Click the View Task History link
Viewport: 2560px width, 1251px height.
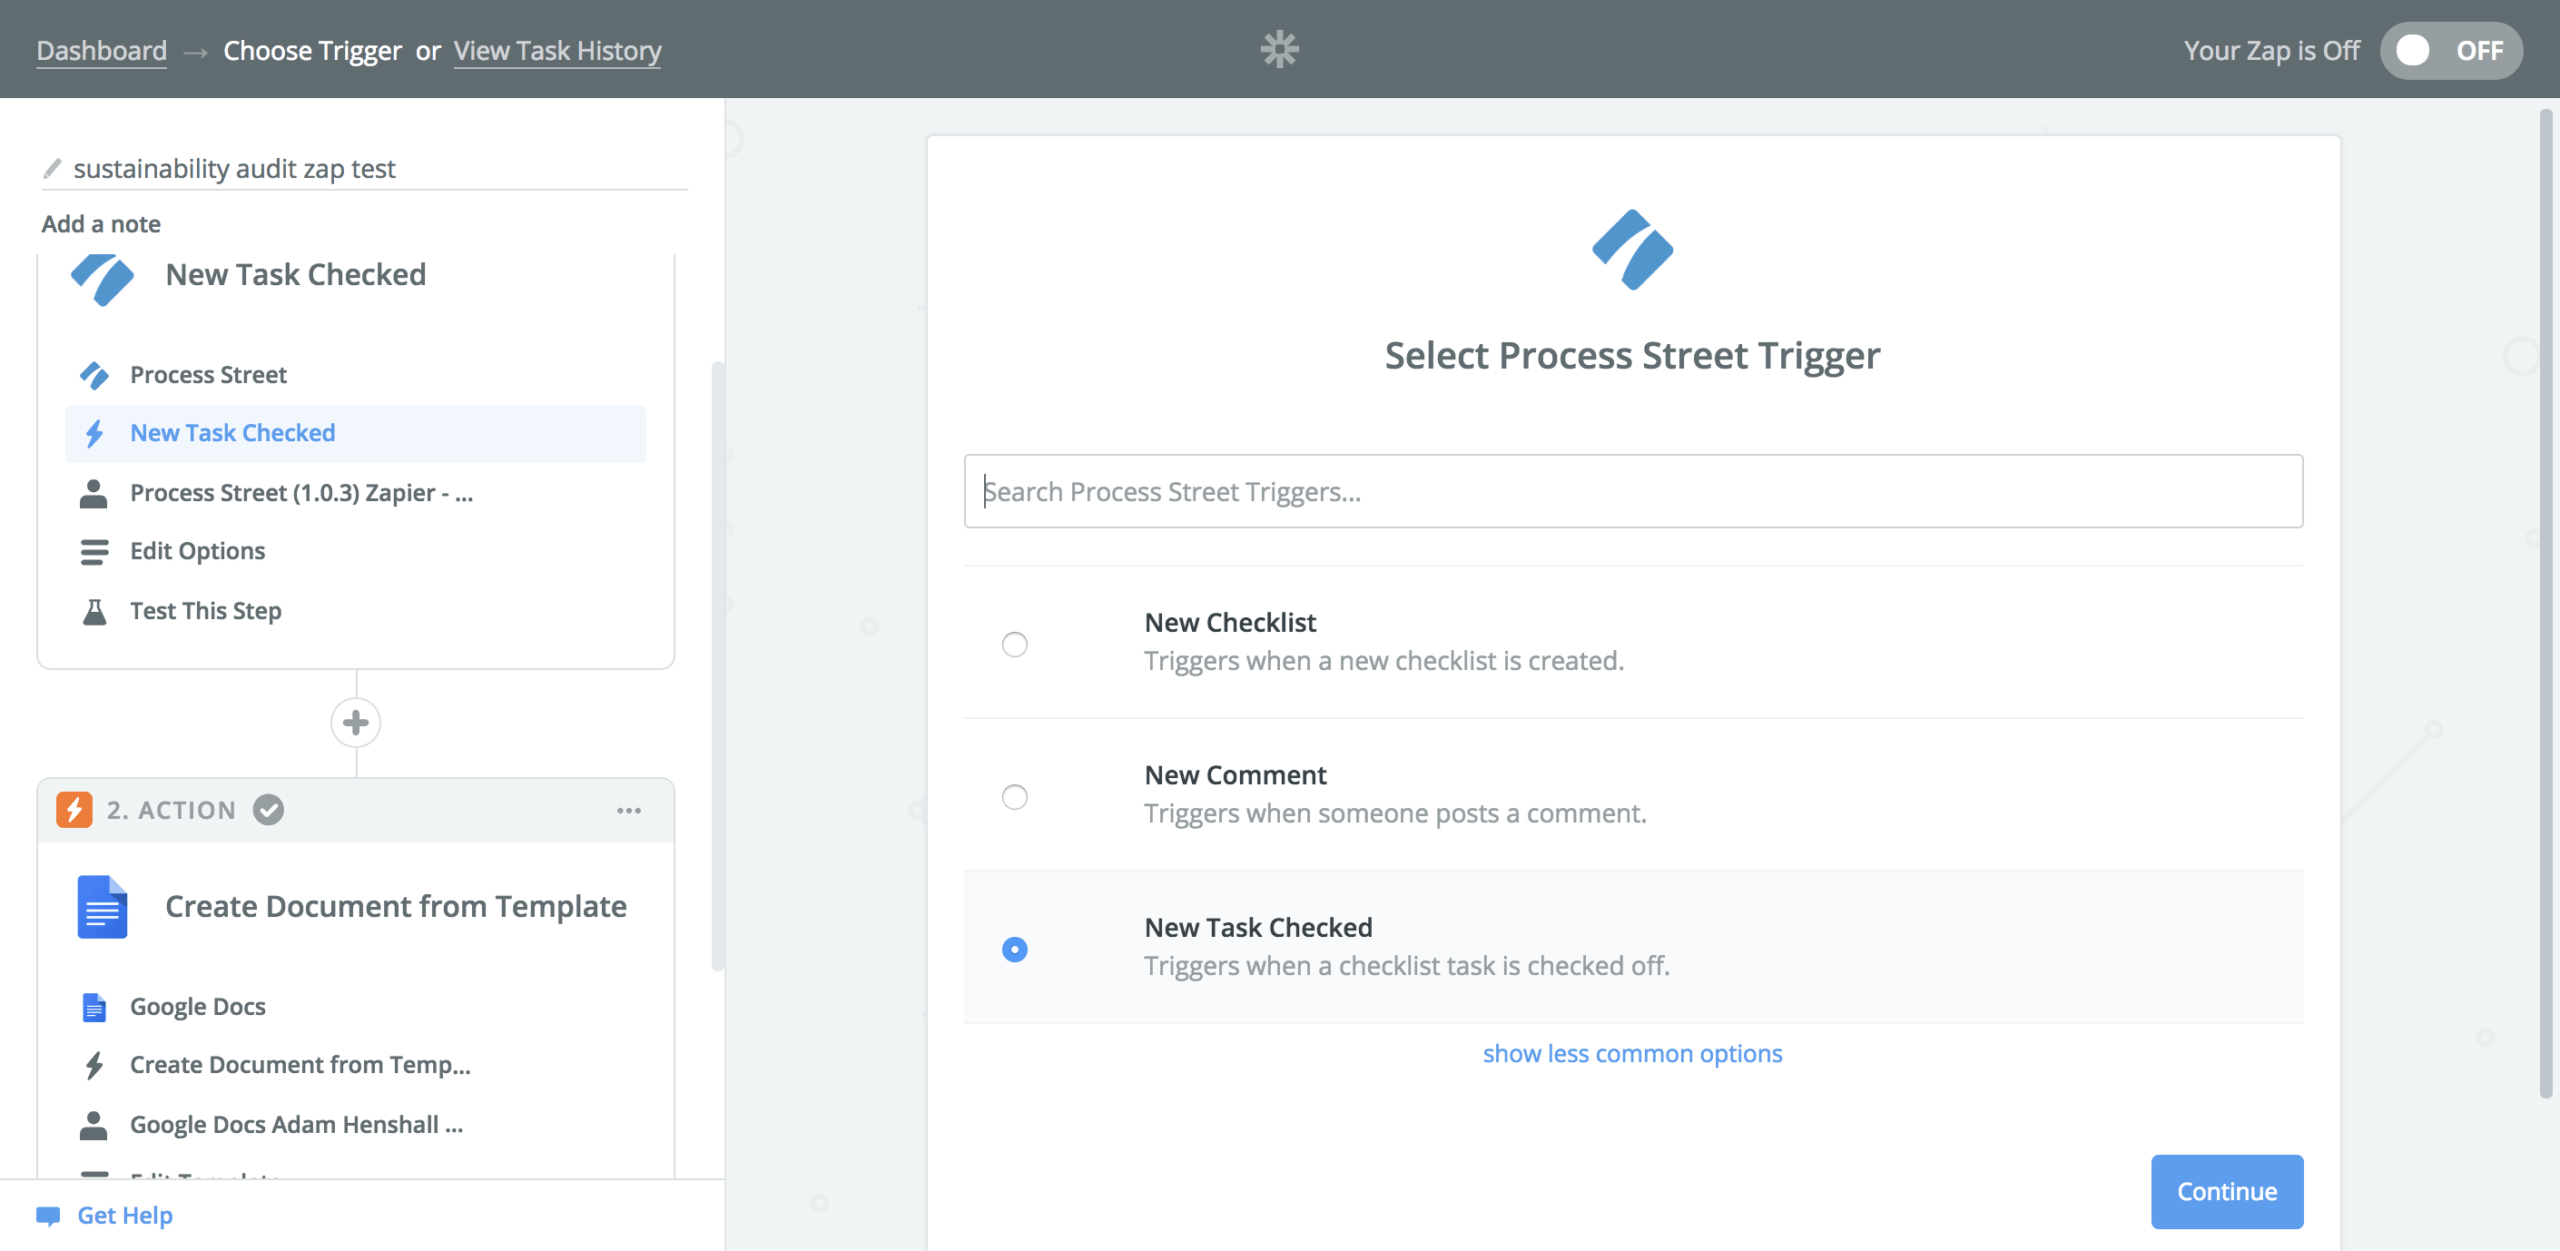point(558,47)
